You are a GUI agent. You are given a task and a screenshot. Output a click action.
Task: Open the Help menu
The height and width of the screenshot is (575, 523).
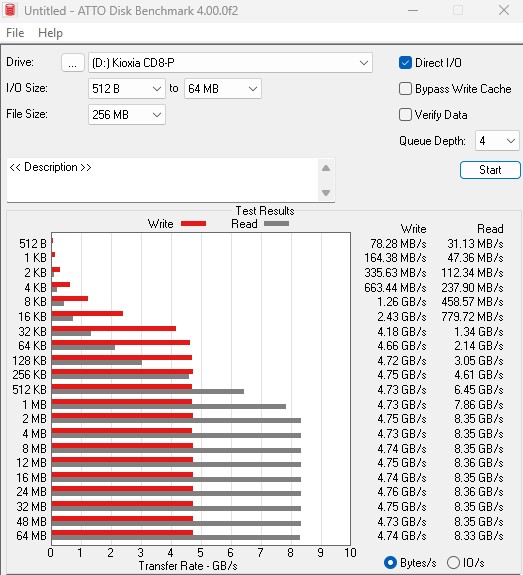pos(50,33)
